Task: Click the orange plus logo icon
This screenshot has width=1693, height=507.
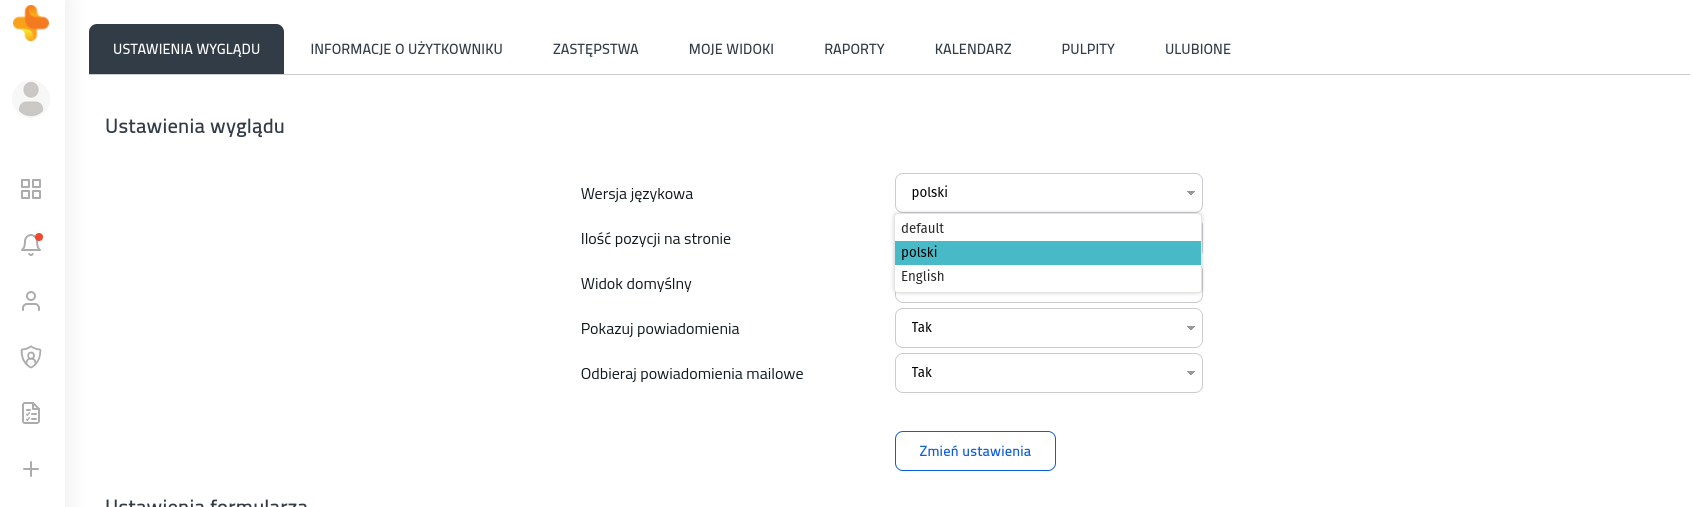Action: pyautogui.click(x=31, y=22)
